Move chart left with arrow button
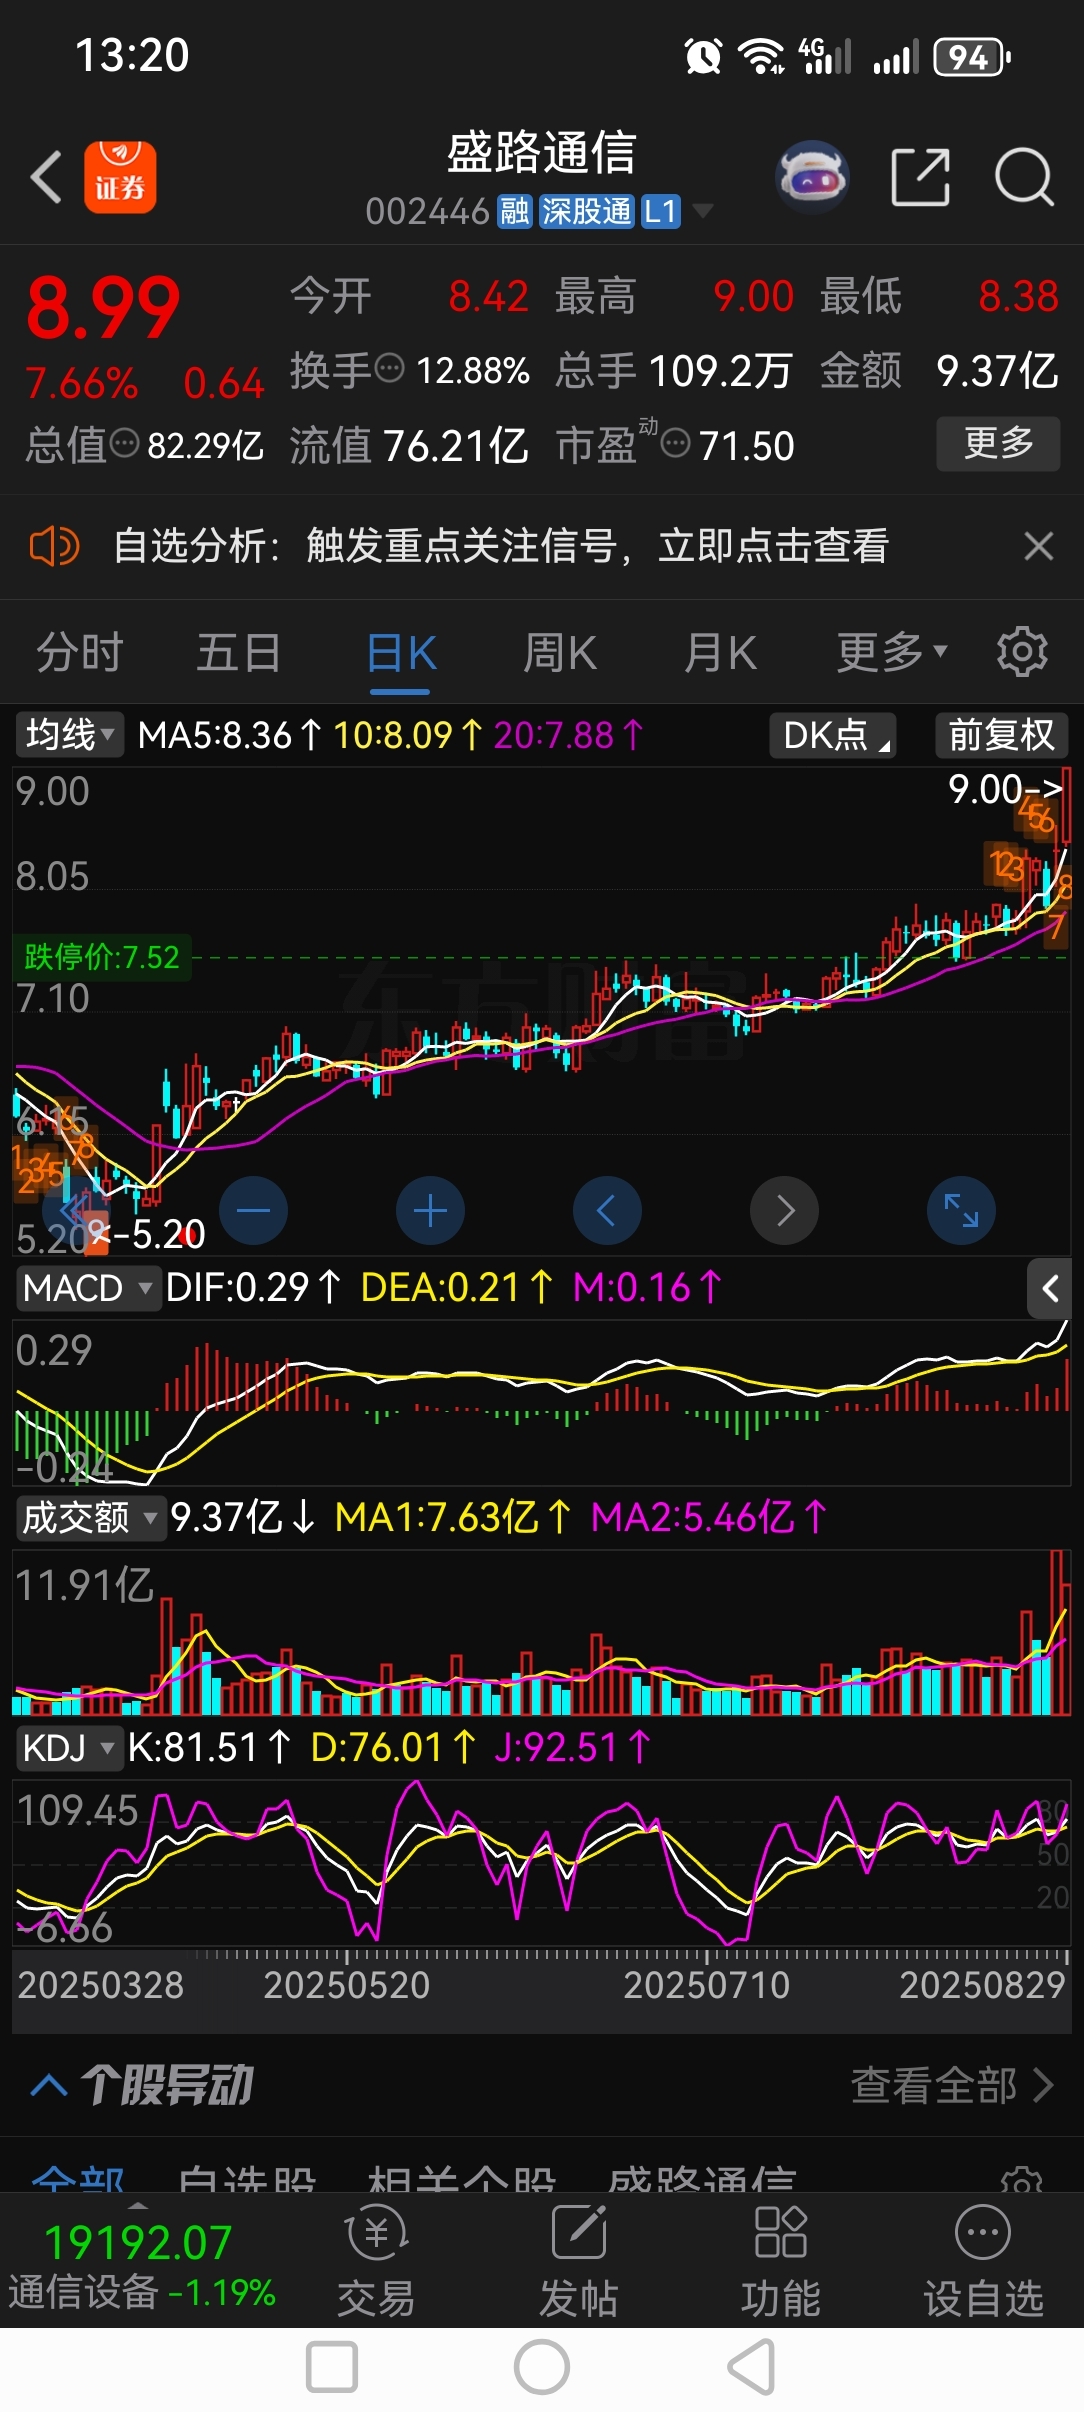This screenshot has height=2412, width=1084. (x=607, y=1211)
